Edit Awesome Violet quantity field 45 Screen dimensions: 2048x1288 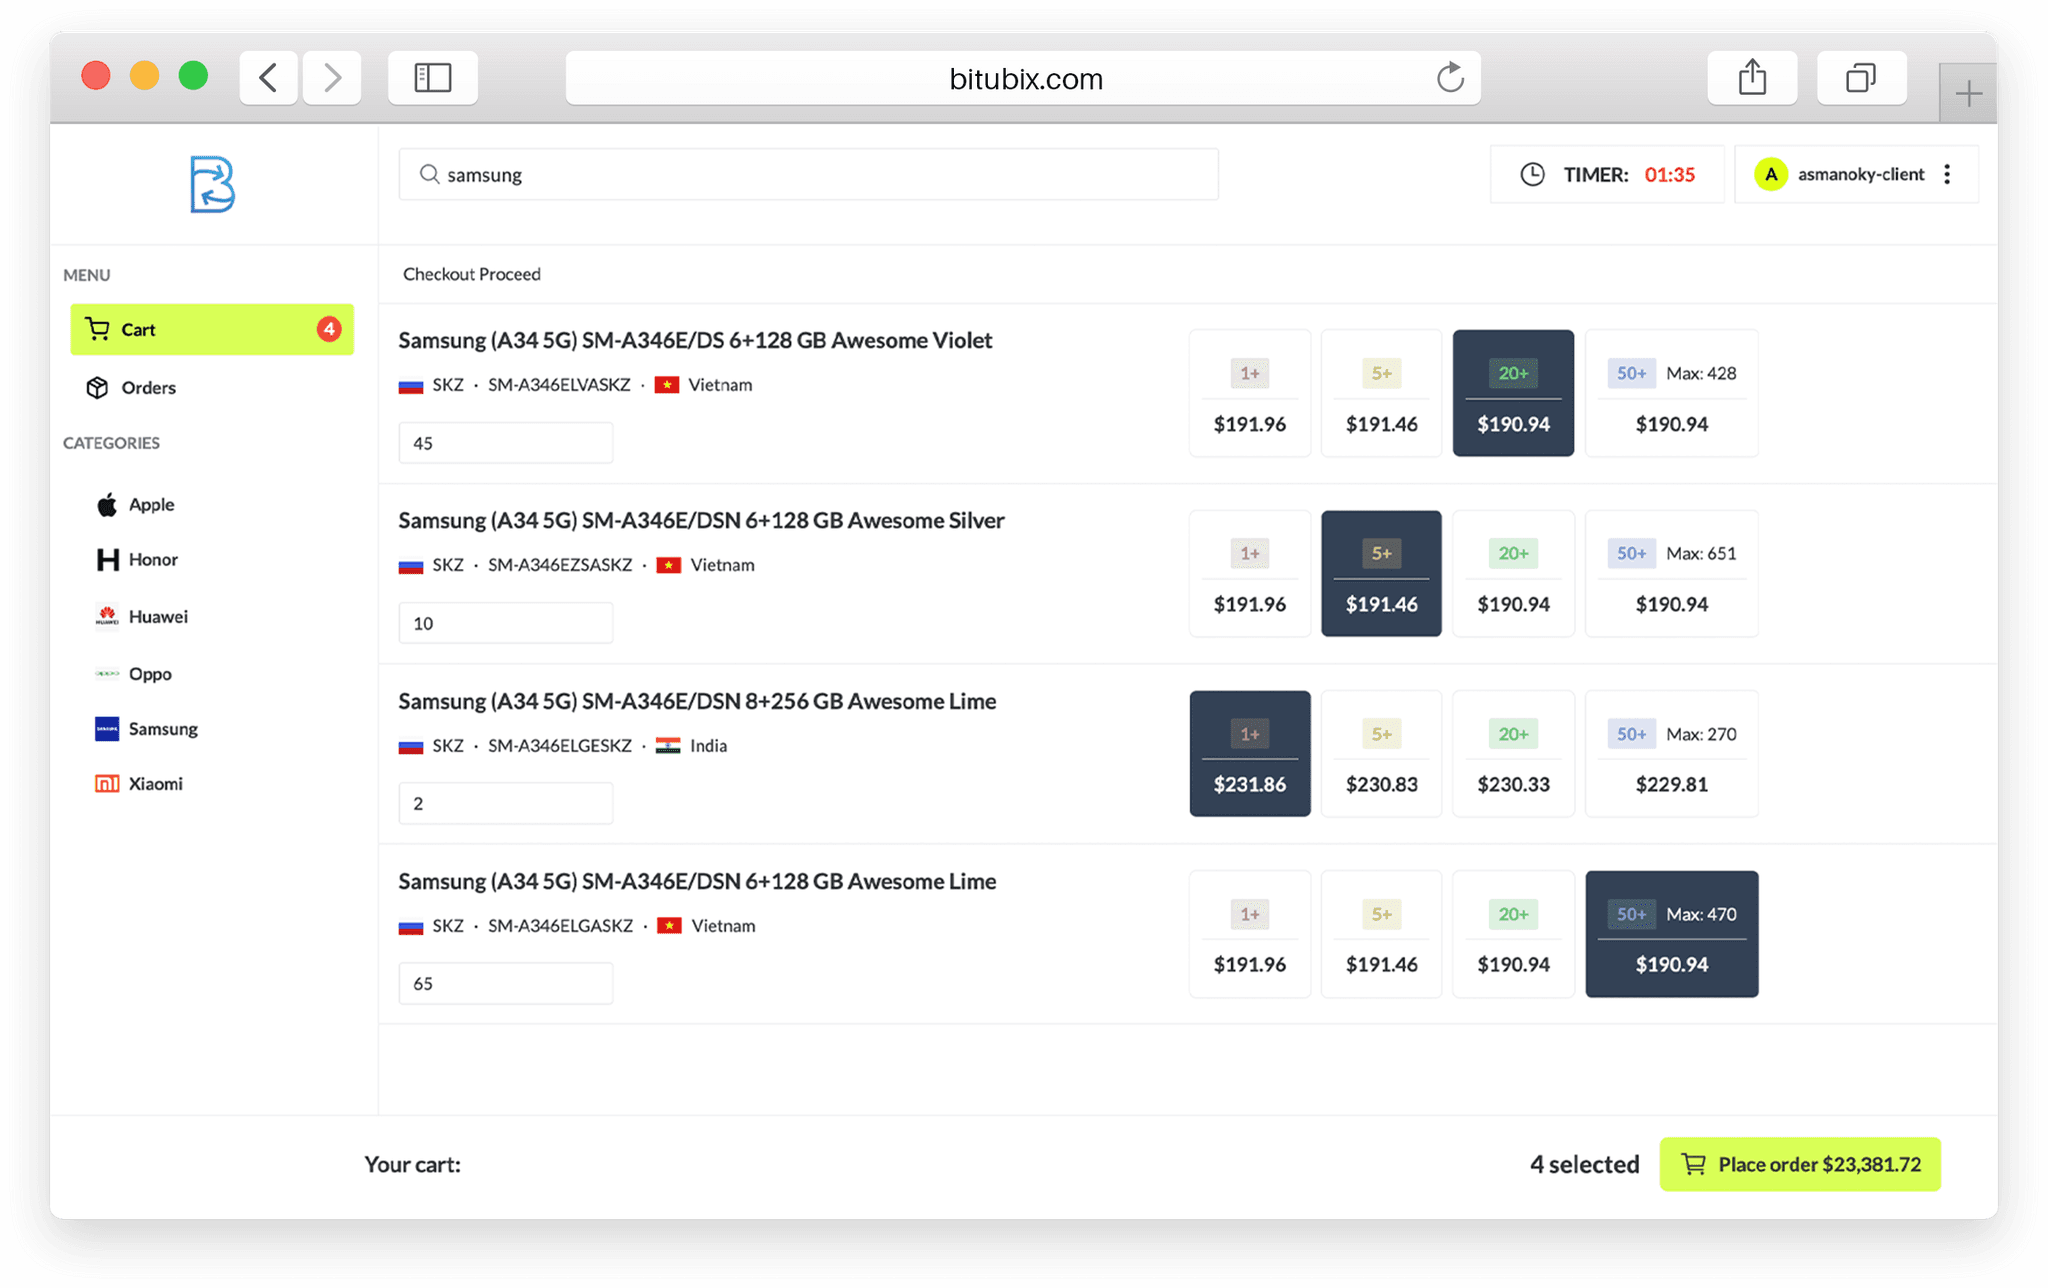coord(506,443)
